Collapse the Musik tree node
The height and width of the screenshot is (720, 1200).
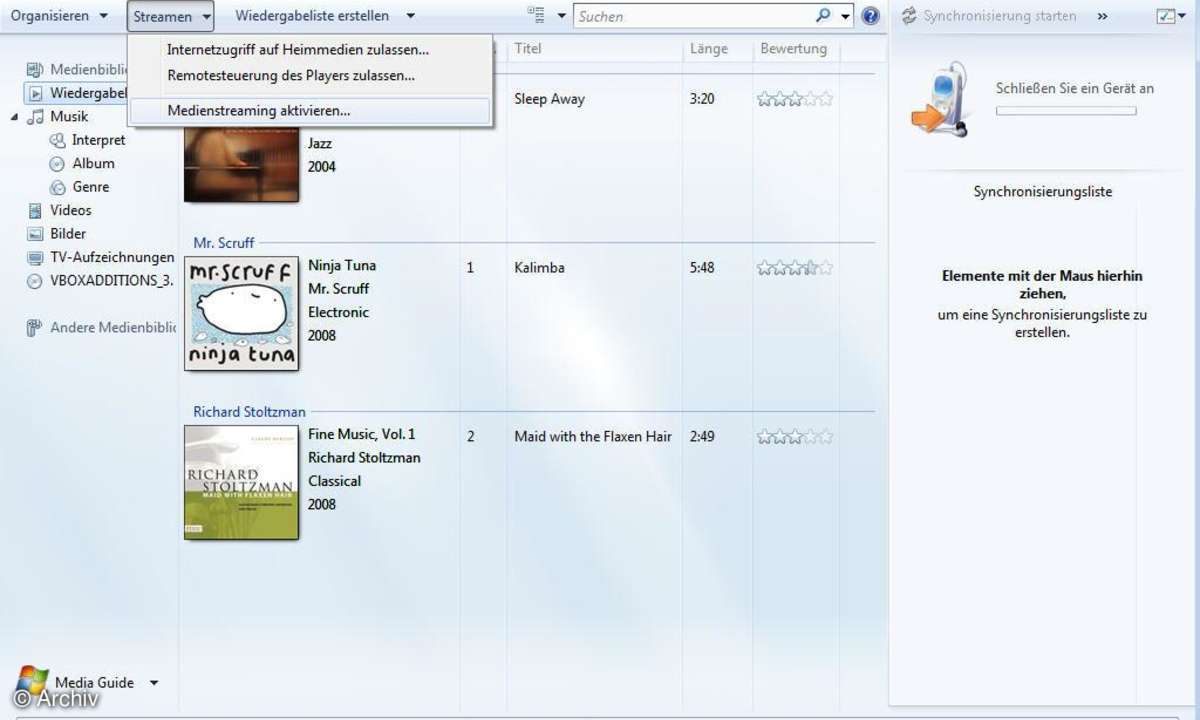(15, 117)
